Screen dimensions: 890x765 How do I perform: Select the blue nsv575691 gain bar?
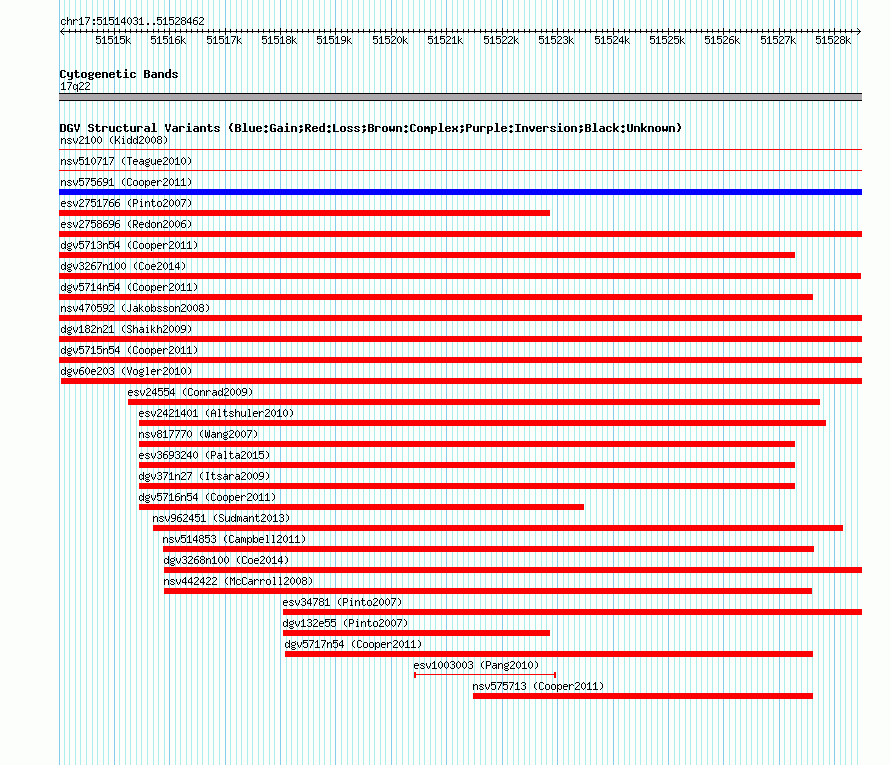coord(460,192)
